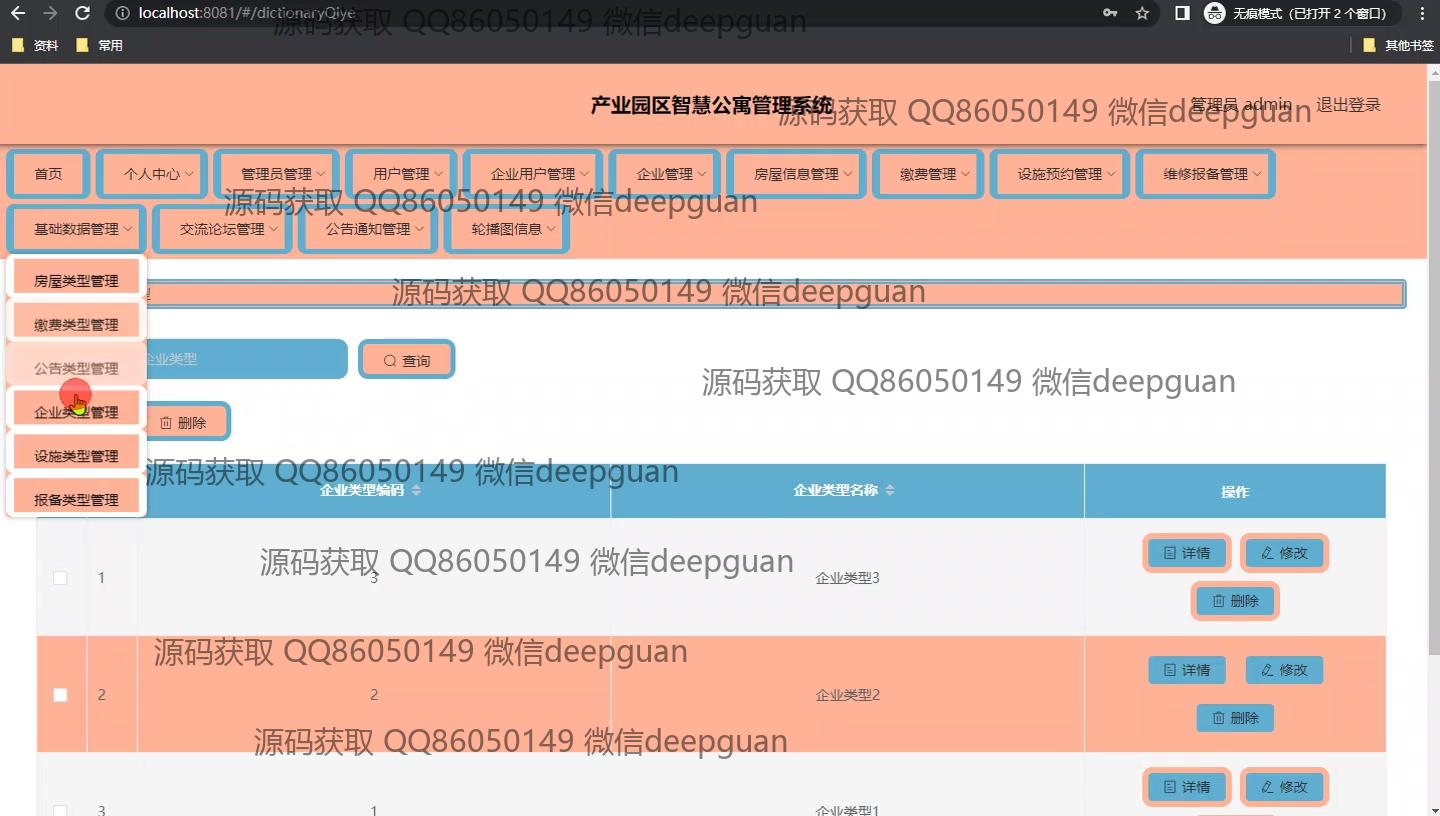
Task: Click the 企业类型2 name cell
Action: [847, 695]
